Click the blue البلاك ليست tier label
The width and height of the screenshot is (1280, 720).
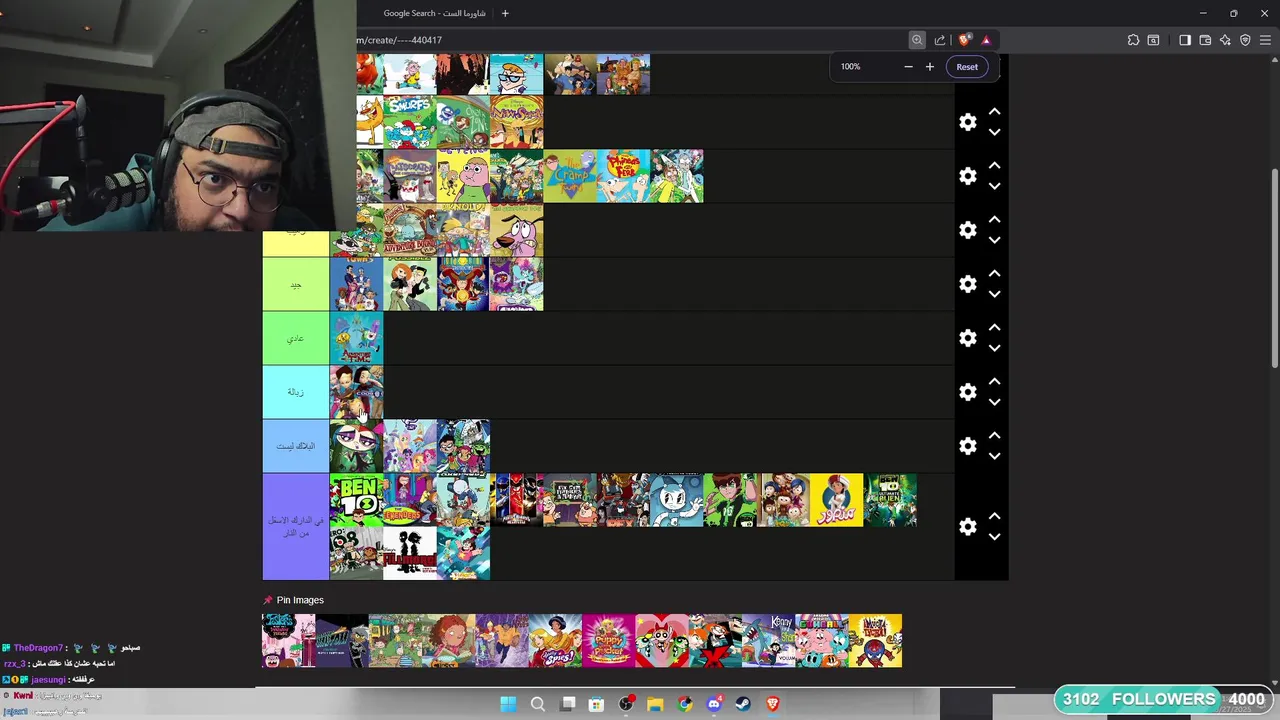(x=295, y=446)
